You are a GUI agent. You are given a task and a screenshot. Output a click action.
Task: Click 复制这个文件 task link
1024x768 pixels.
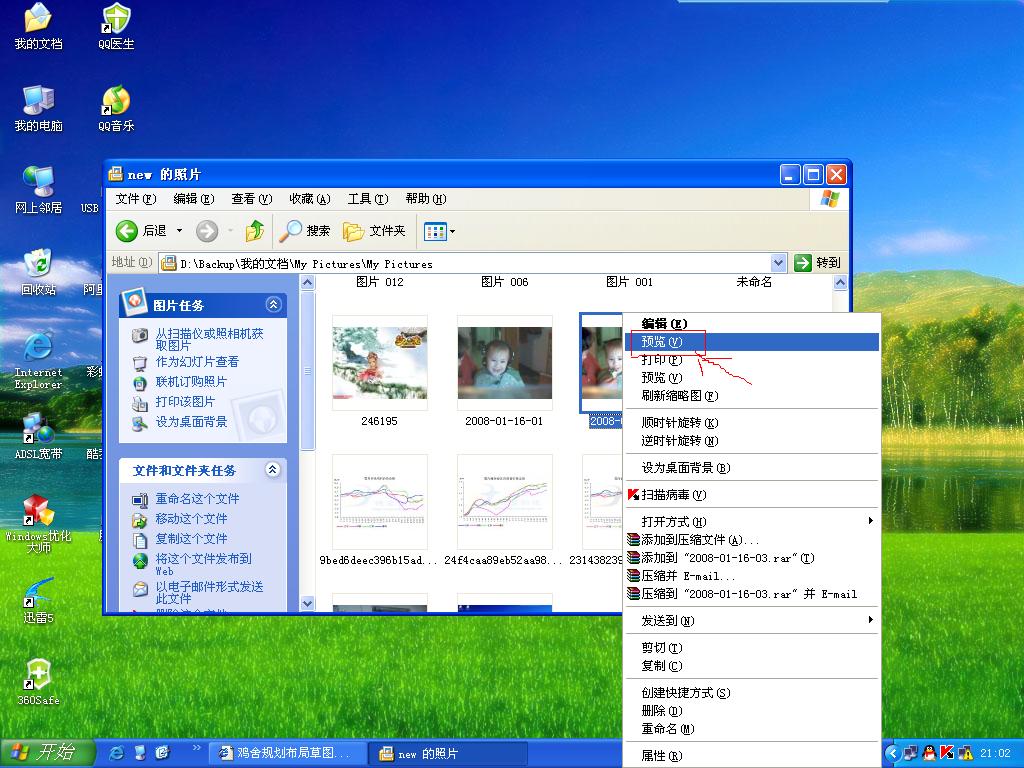[x=191, y=539]
